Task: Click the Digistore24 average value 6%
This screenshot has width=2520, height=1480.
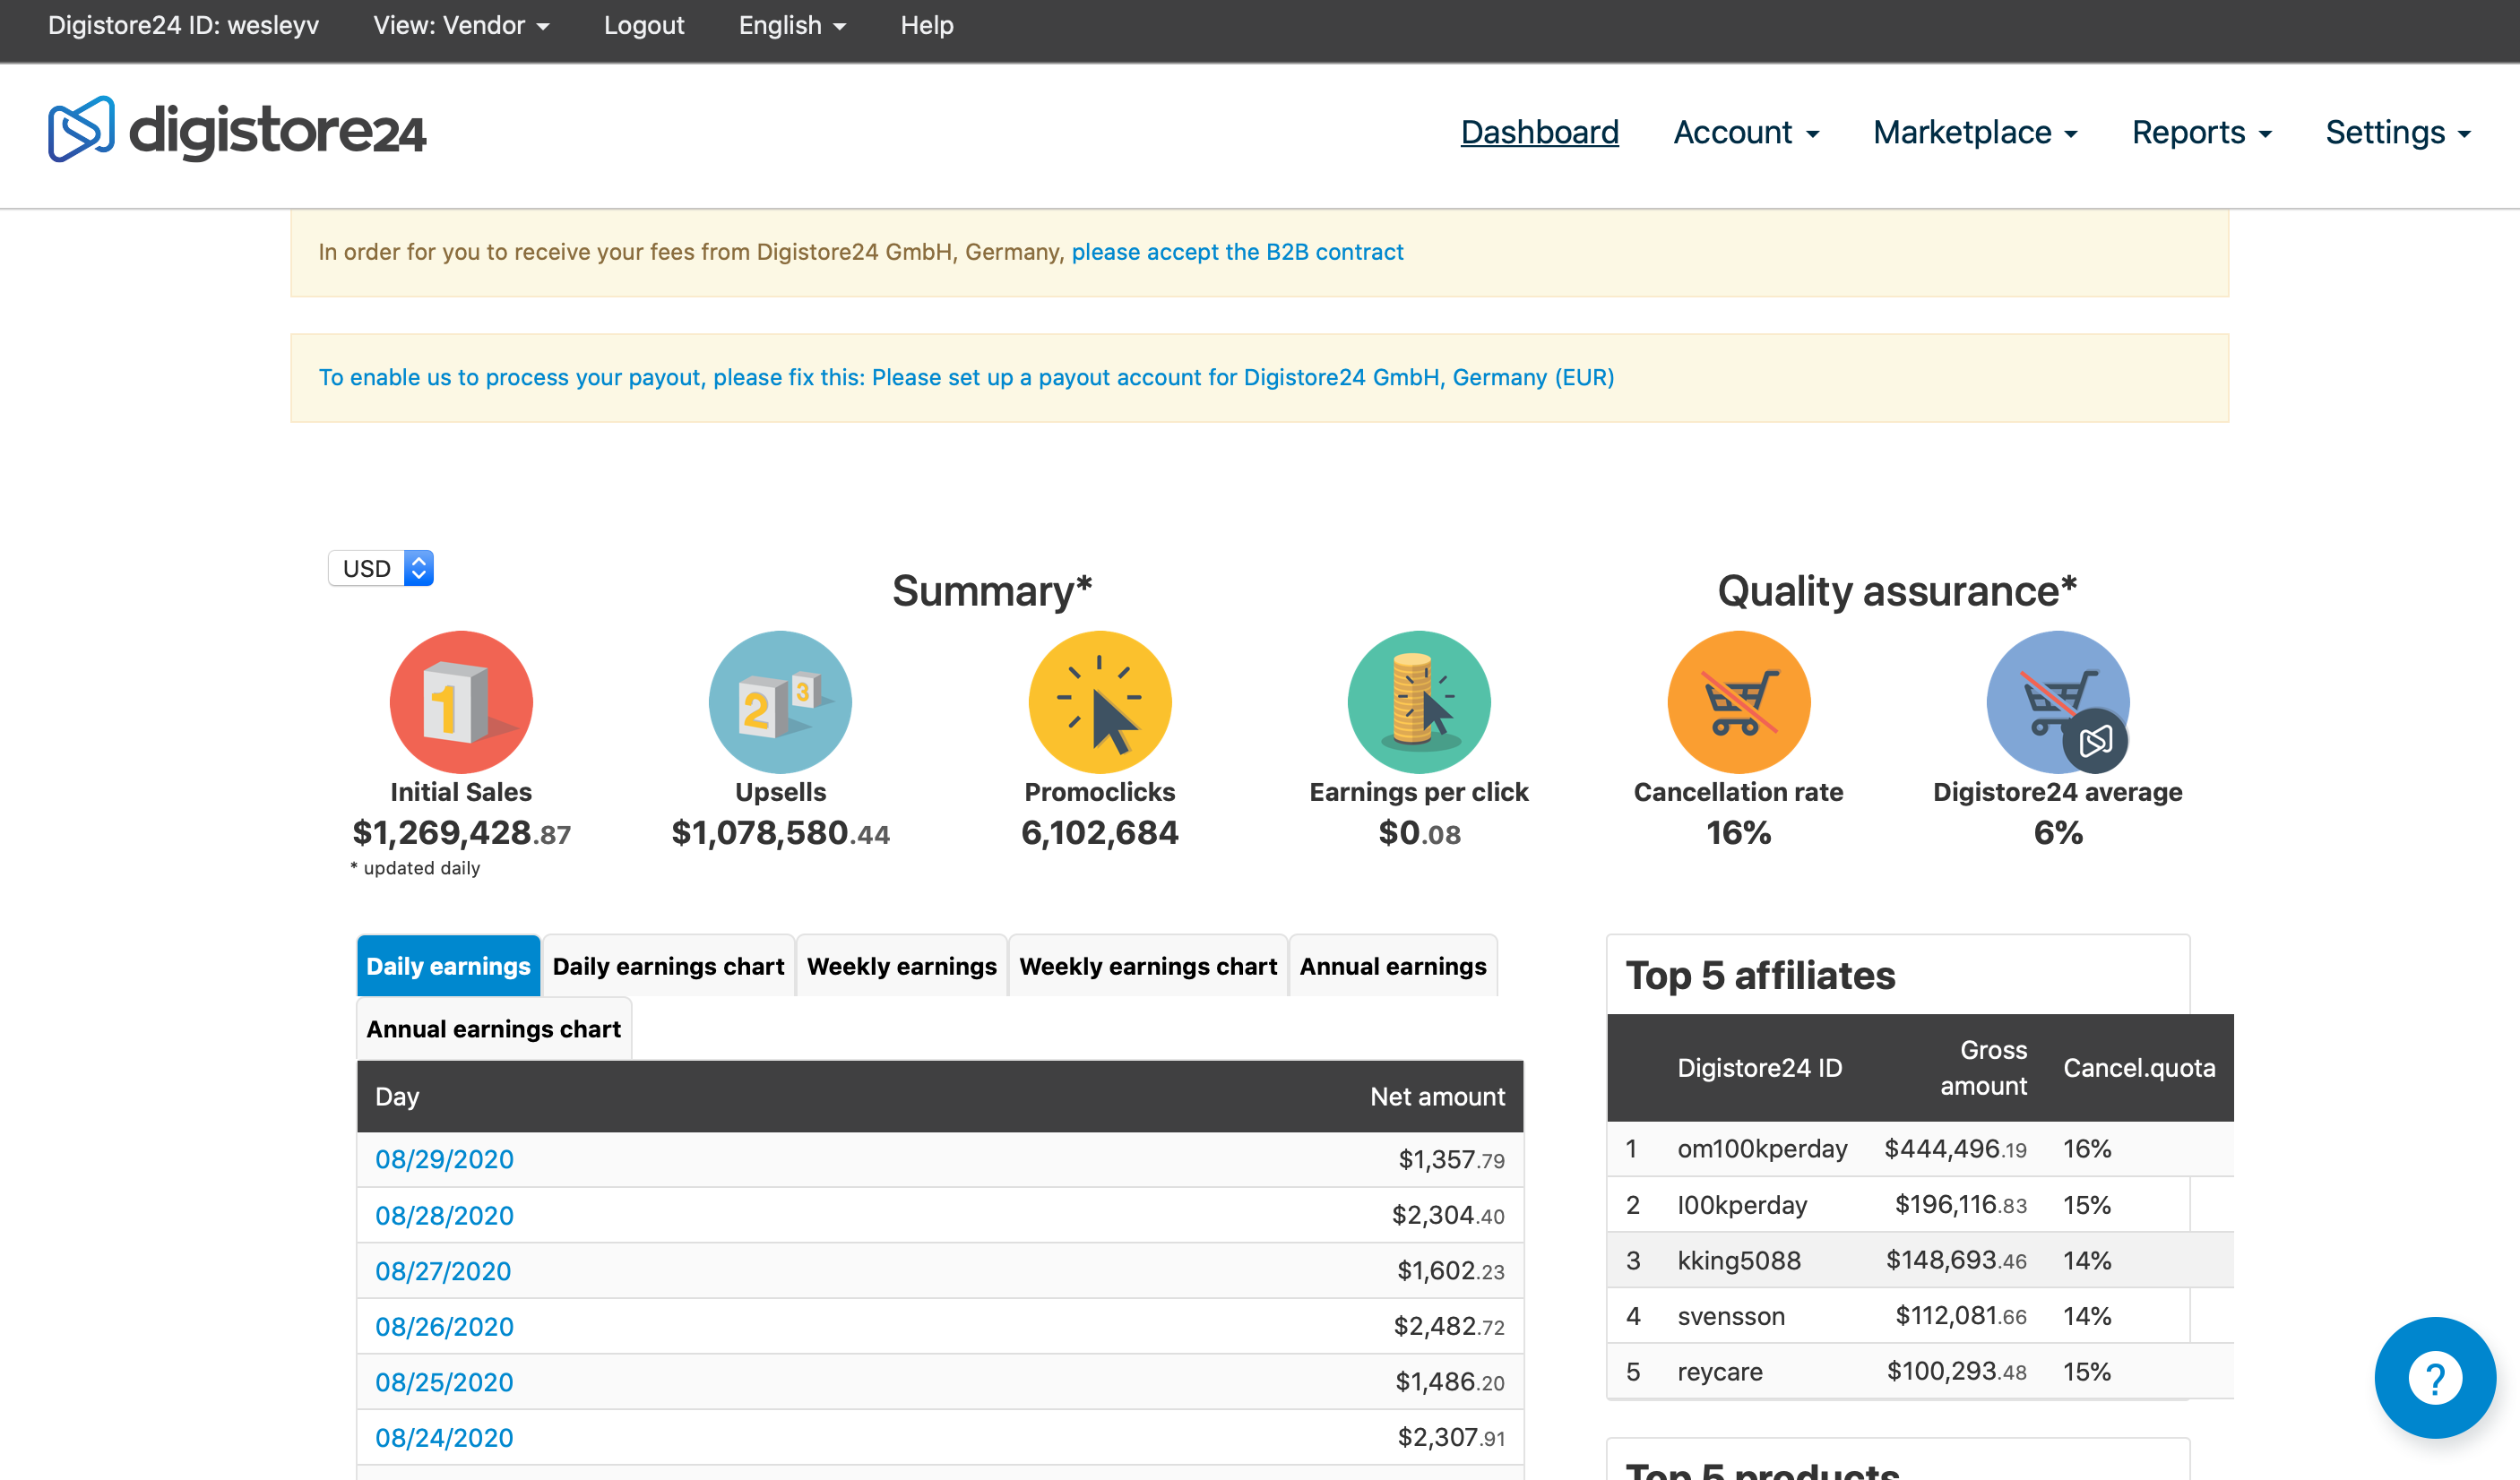Action: [x=2058, y=832]
